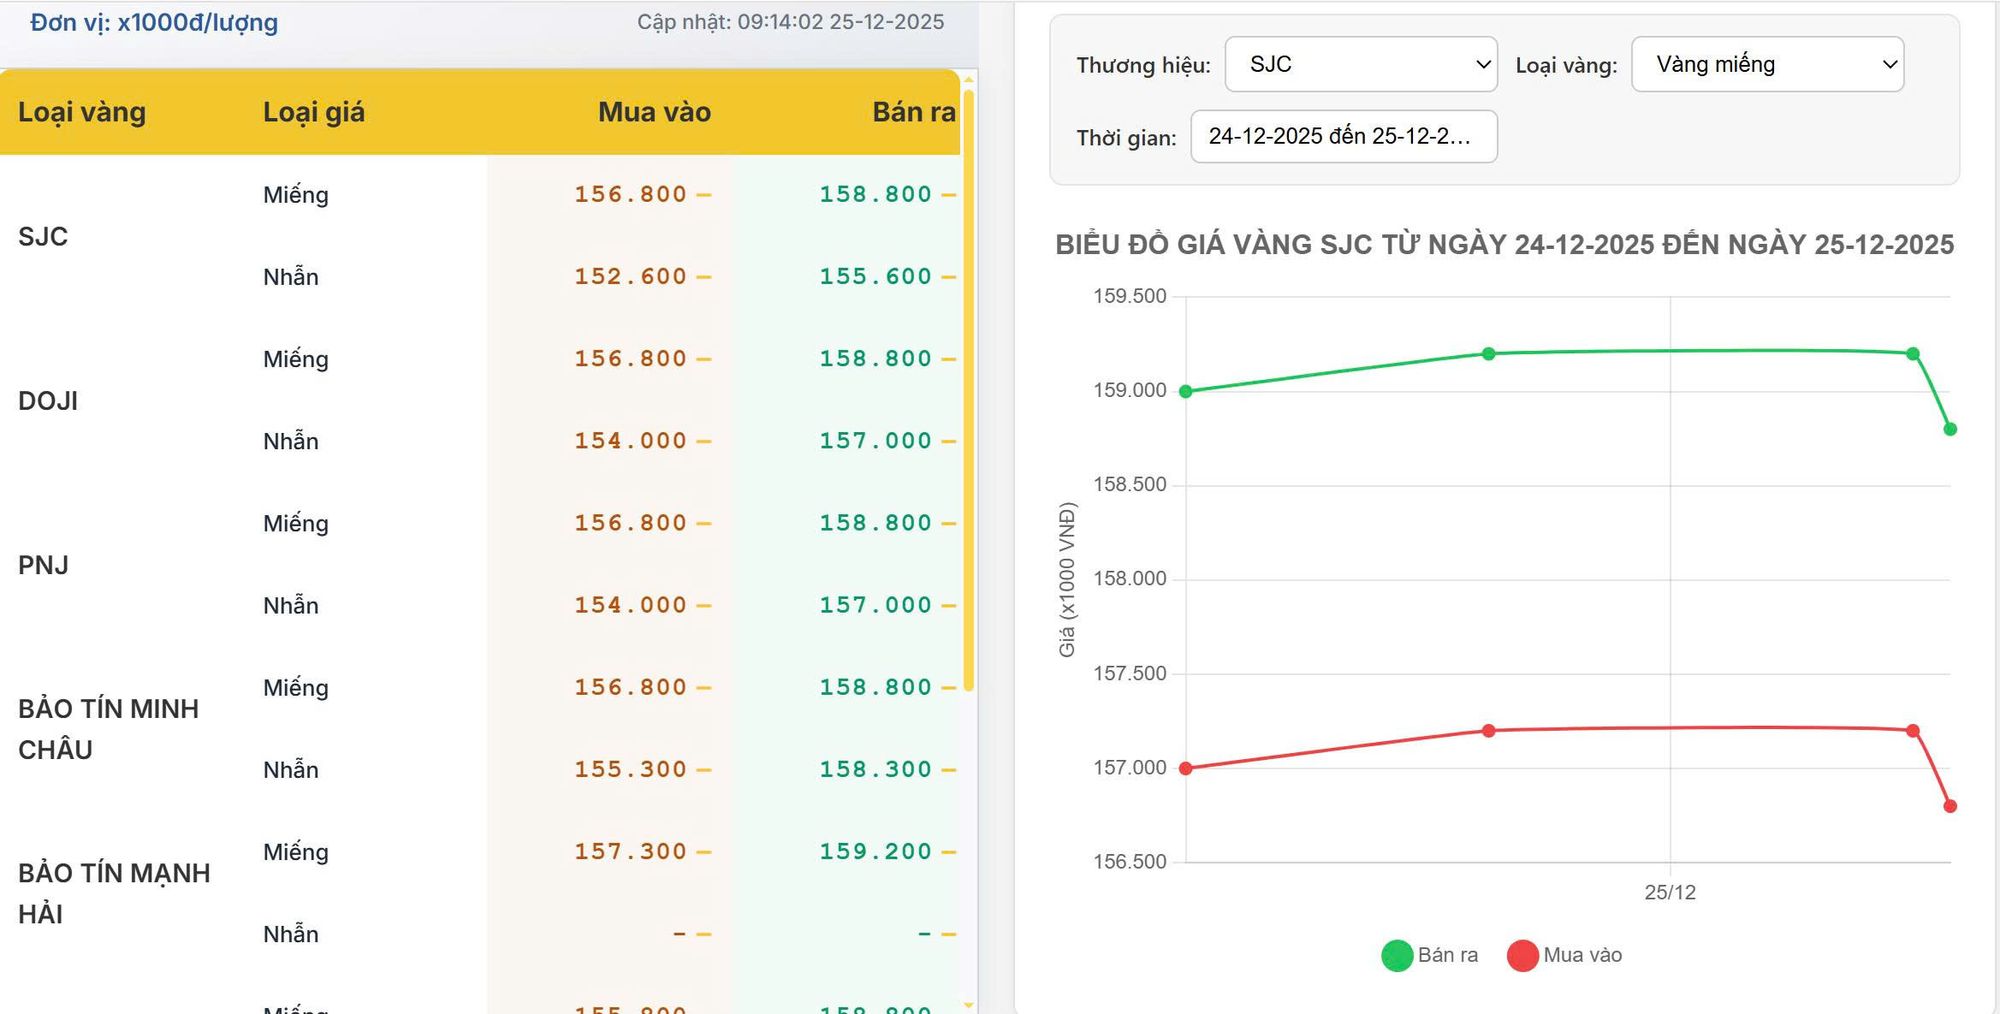Click the last red data point on chart
The image size is (2000, 1014).
[1950, 806]
